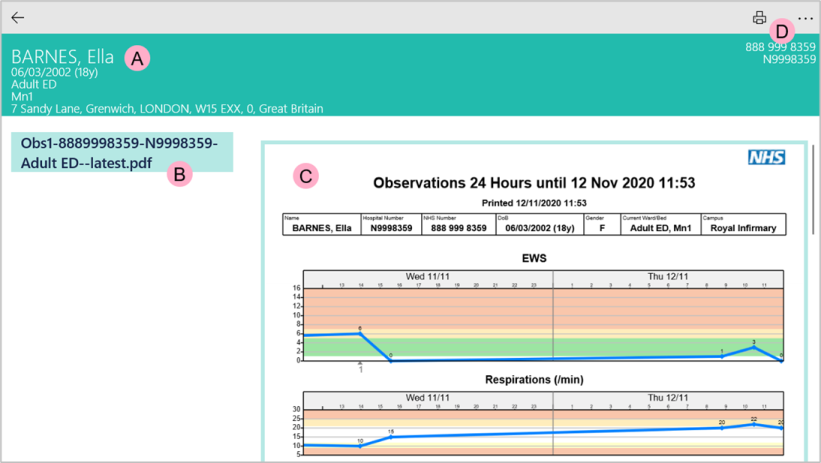Click the NHS number 888 999 8359 in header
The image size is (821, 463).
tap(780, 47)
